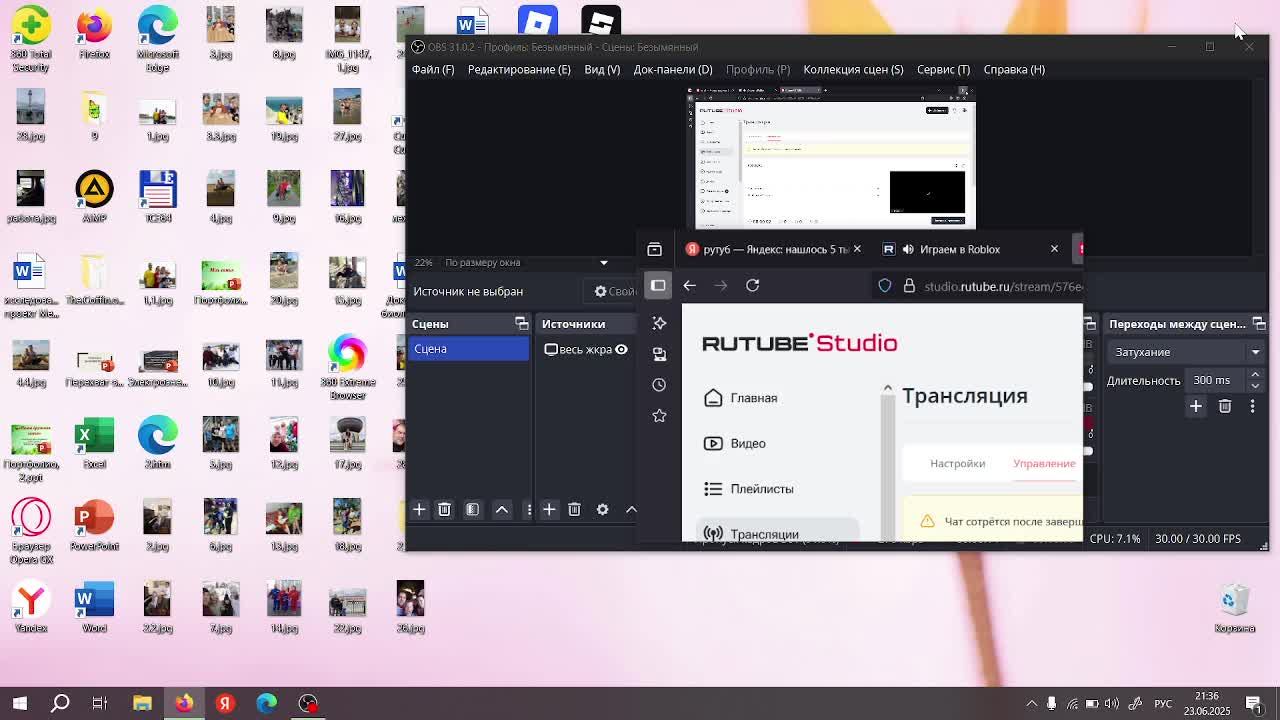Screen dimensions: 1280x720
Task: Open File Explorer from the taskbar
Action: (x=142, y=703)
